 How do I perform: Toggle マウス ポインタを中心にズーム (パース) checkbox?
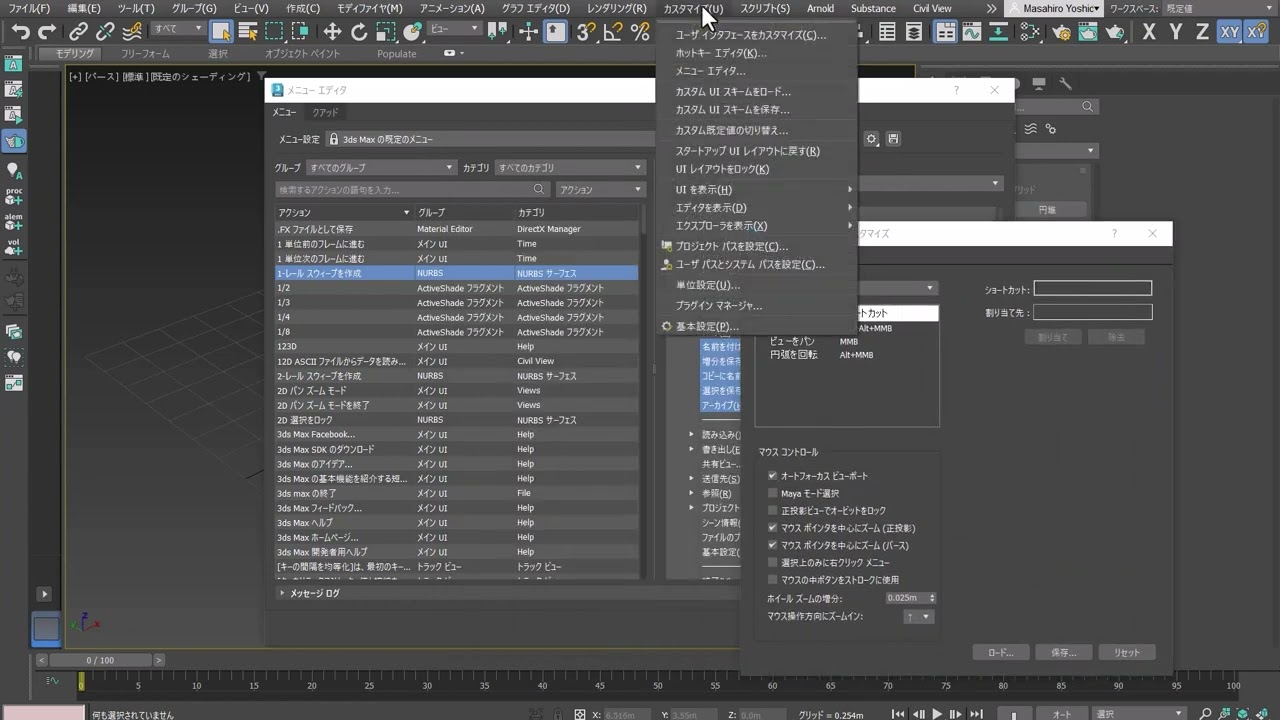pyautogui.click(x=772, y=545)
